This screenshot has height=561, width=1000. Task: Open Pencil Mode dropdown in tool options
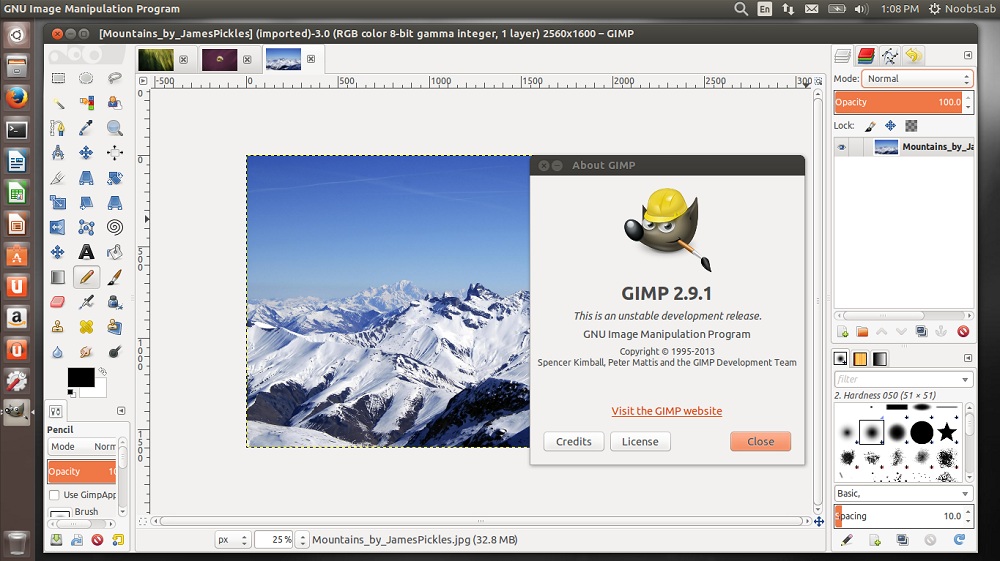click(83, 447)
